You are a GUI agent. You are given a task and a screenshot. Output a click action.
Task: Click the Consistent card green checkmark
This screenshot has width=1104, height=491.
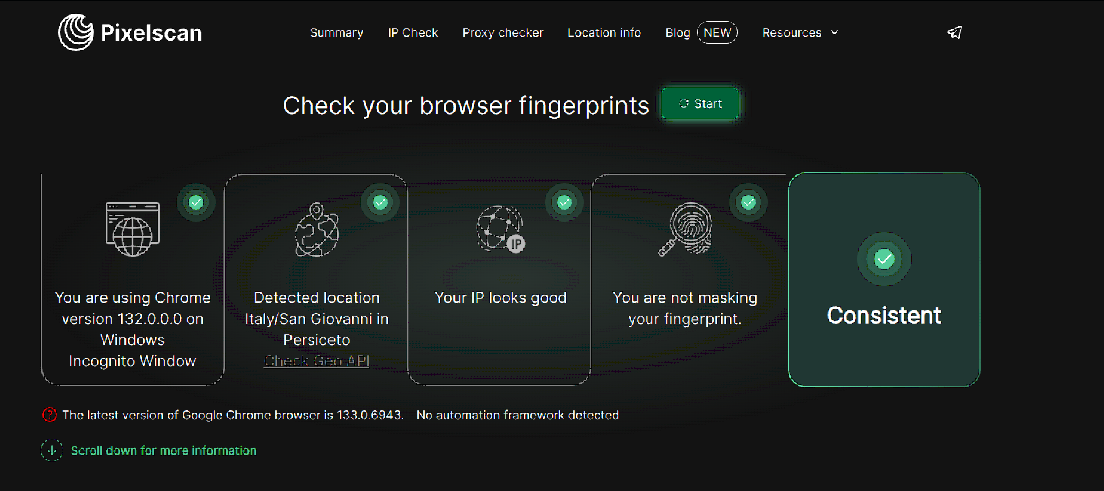click(884, 259)
